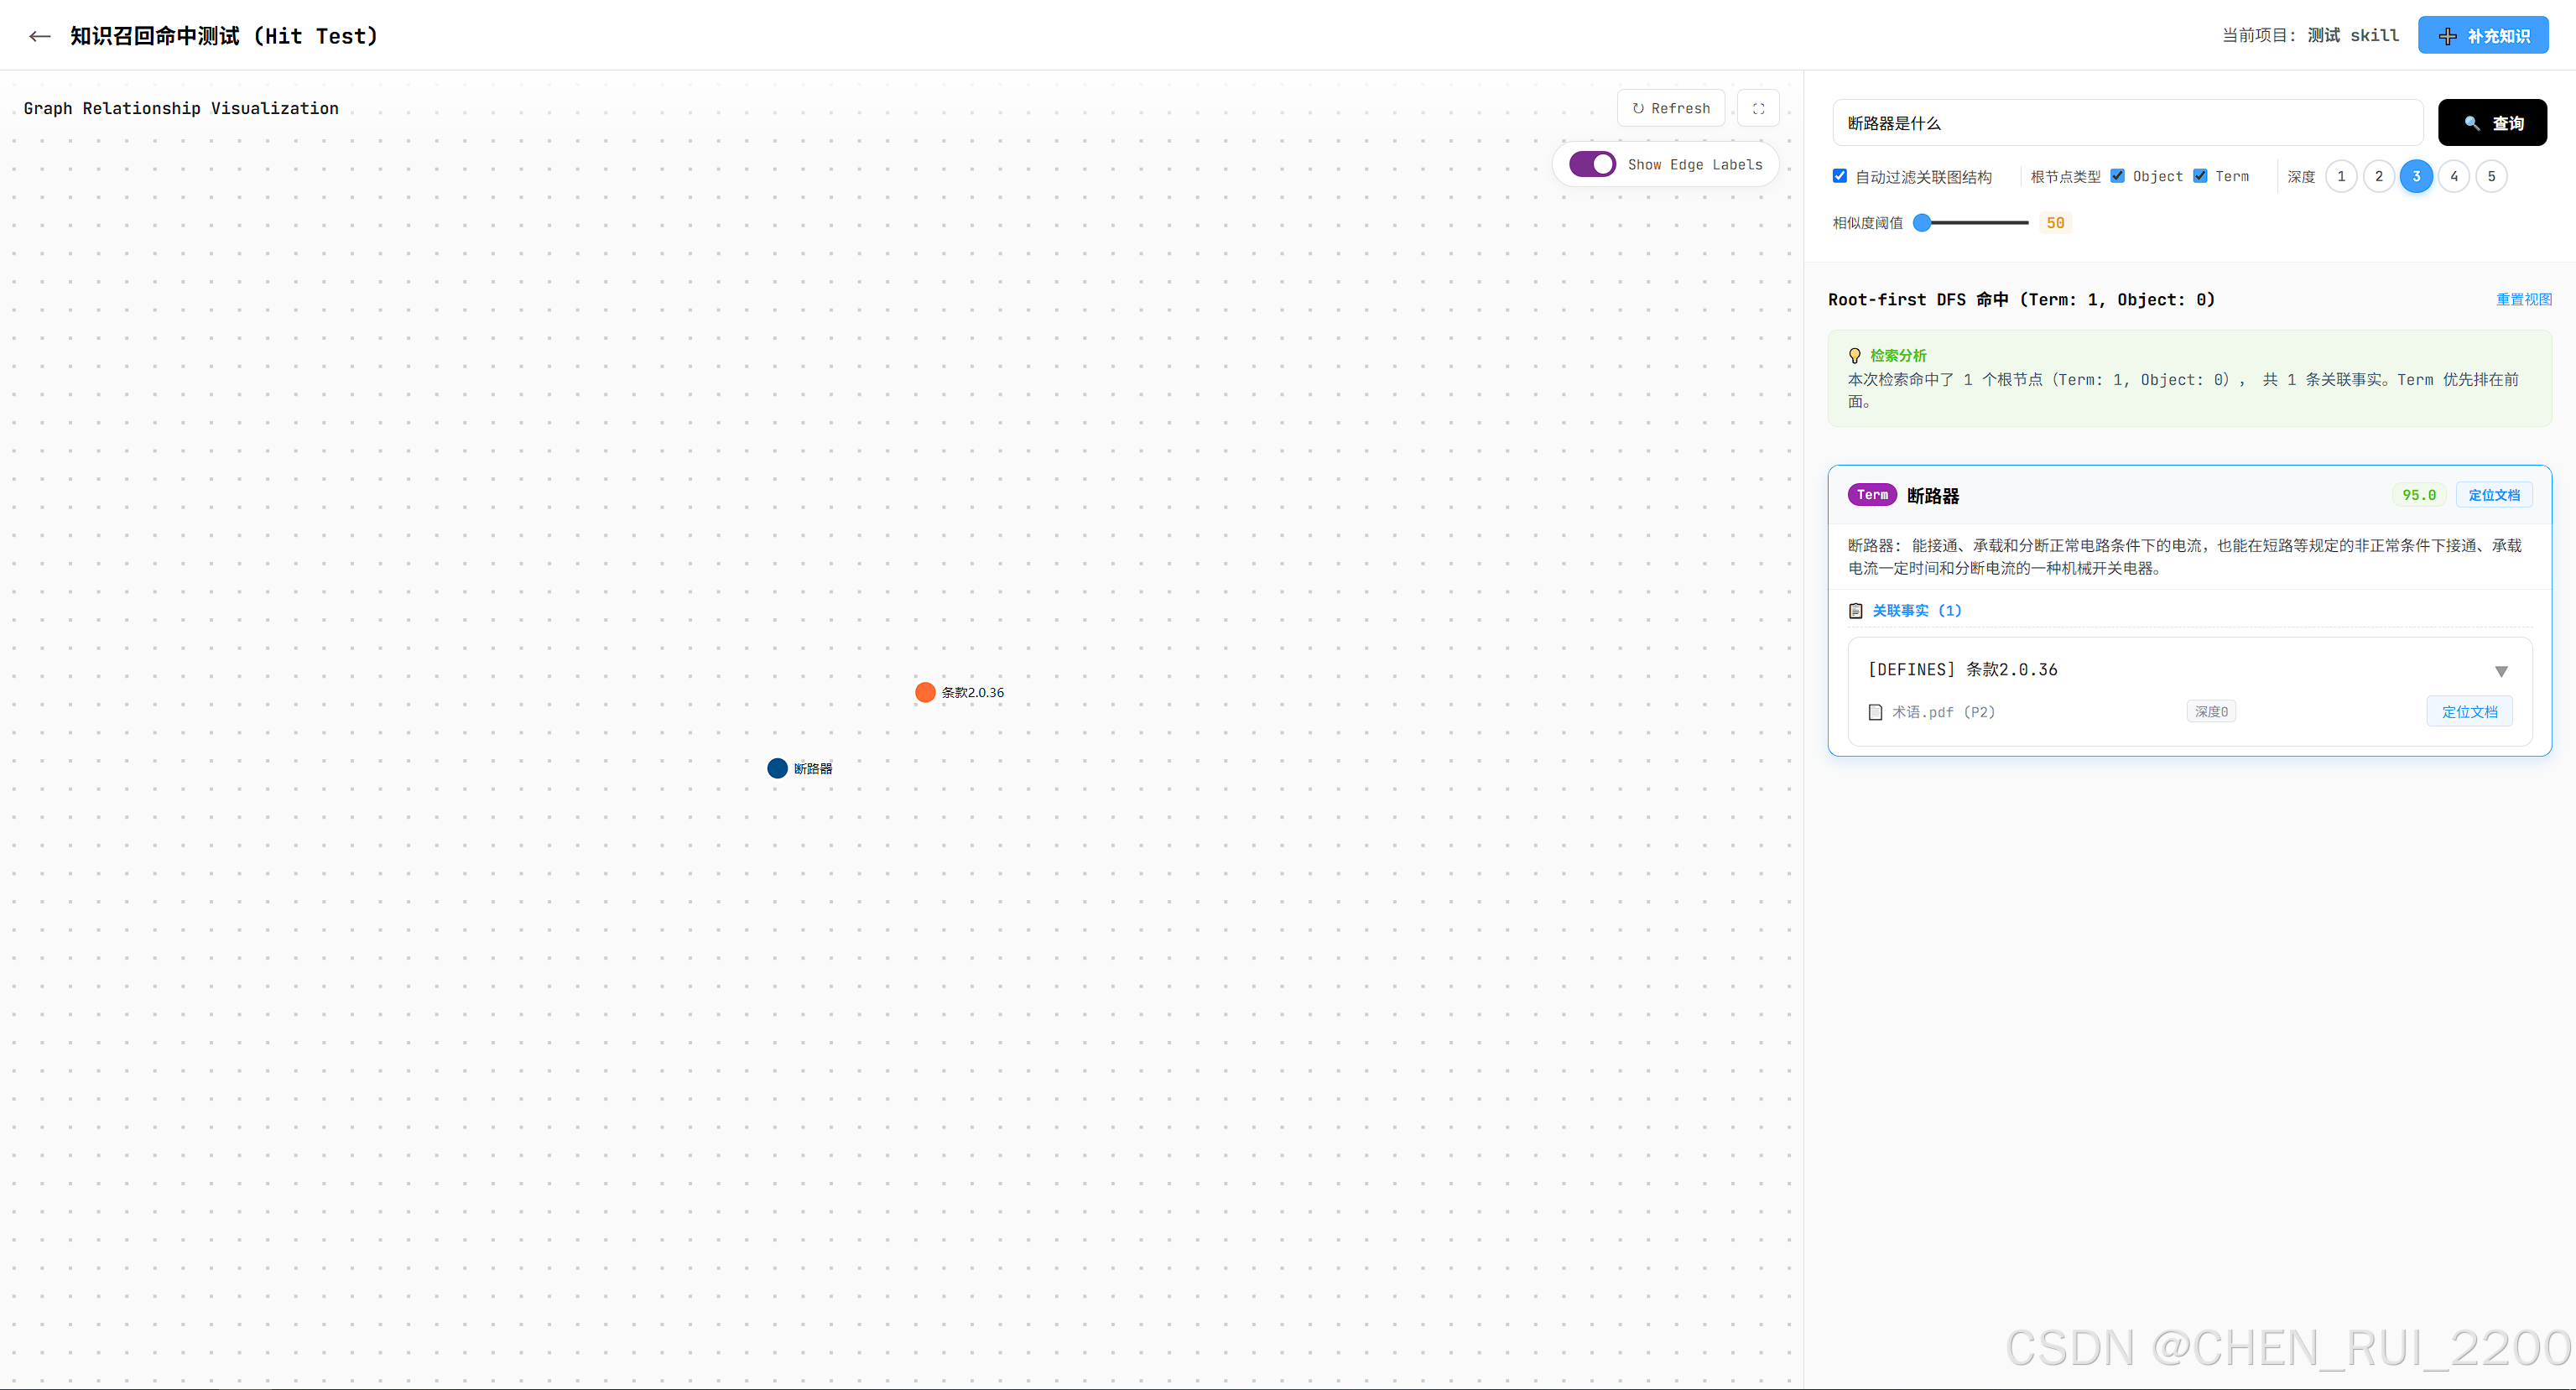Select depth level 1
This screenshot has height=1390, width=2576.
(2341, 176)
